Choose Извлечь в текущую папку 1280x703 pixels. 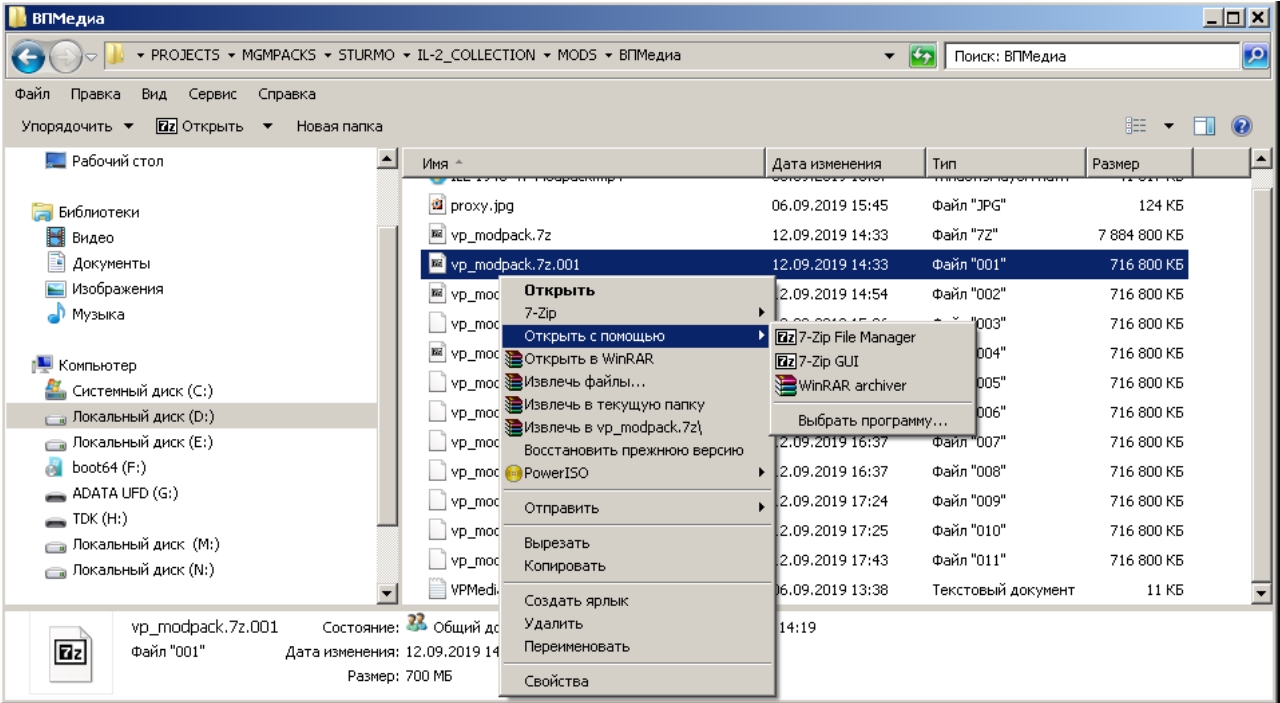[637, 404]
